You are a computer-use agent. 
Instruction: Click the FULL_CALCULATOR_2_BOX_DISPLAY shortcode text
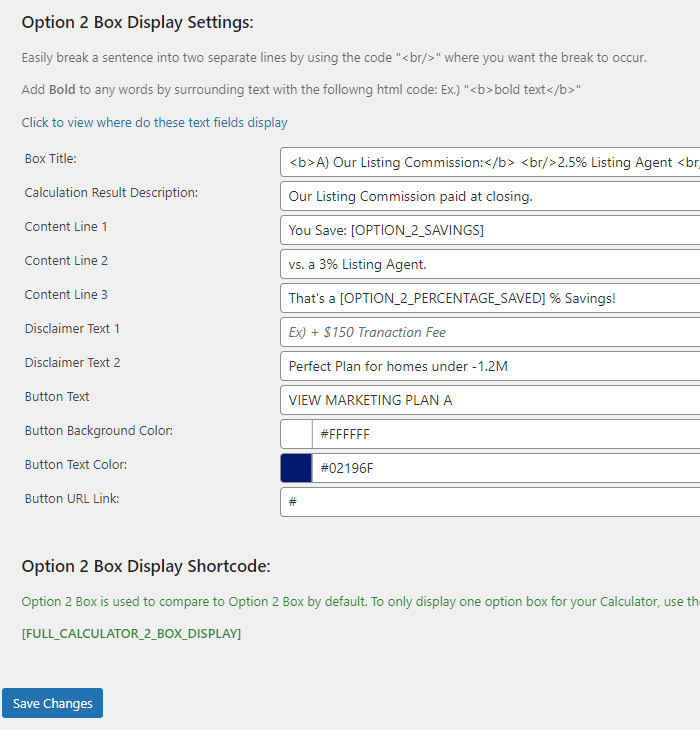point(131,633)
